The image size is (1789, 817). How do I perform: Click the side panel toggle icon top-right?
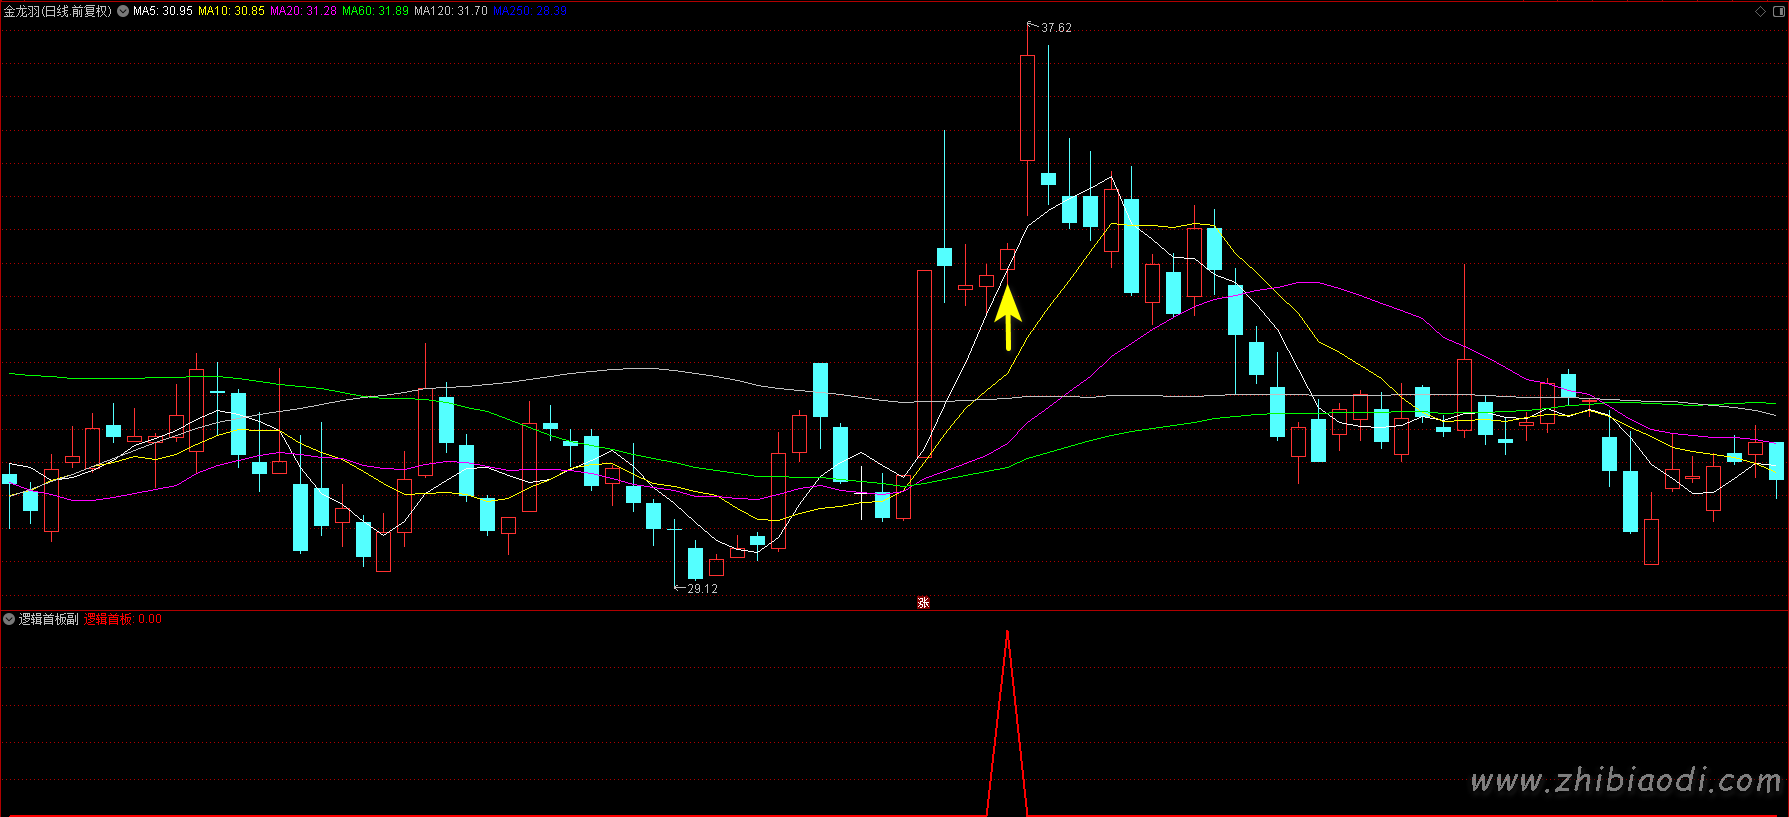click(1777, 11)
